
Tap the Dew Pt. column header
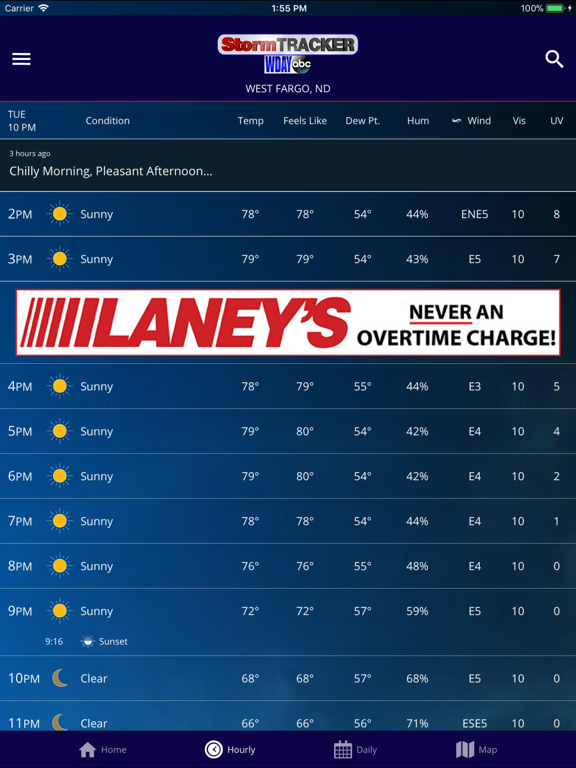[x=362, y=120]
